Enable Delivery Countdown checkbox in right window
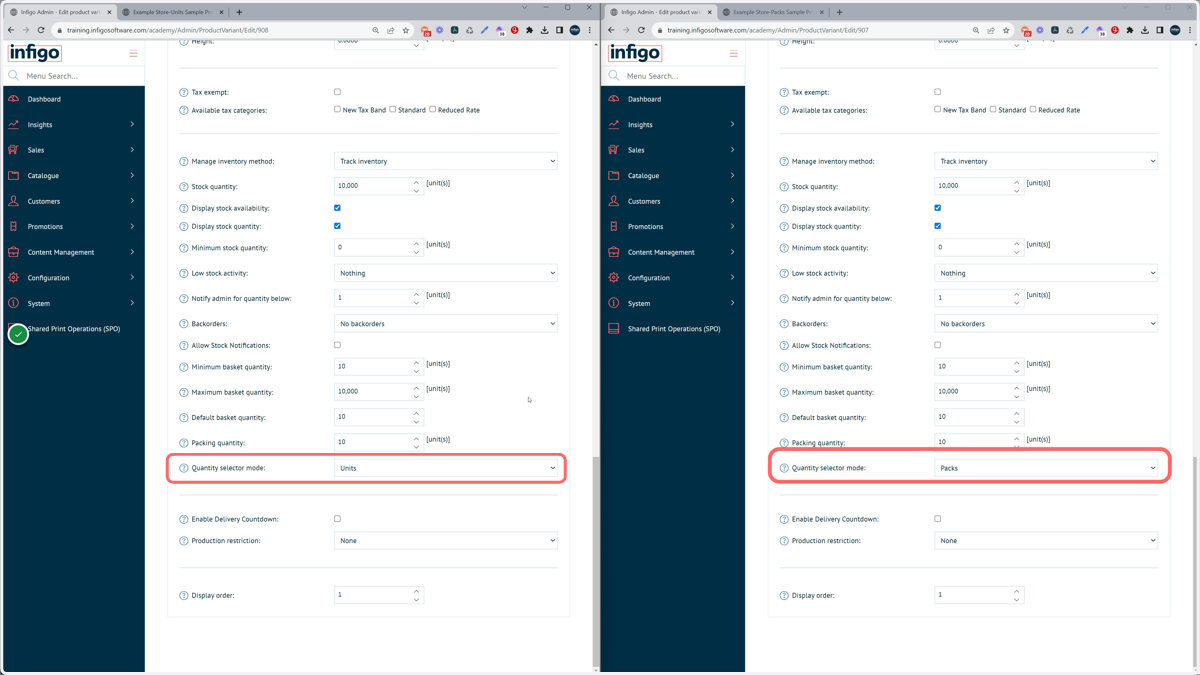This screenshot has height=675, width=1200. point(937,519)
